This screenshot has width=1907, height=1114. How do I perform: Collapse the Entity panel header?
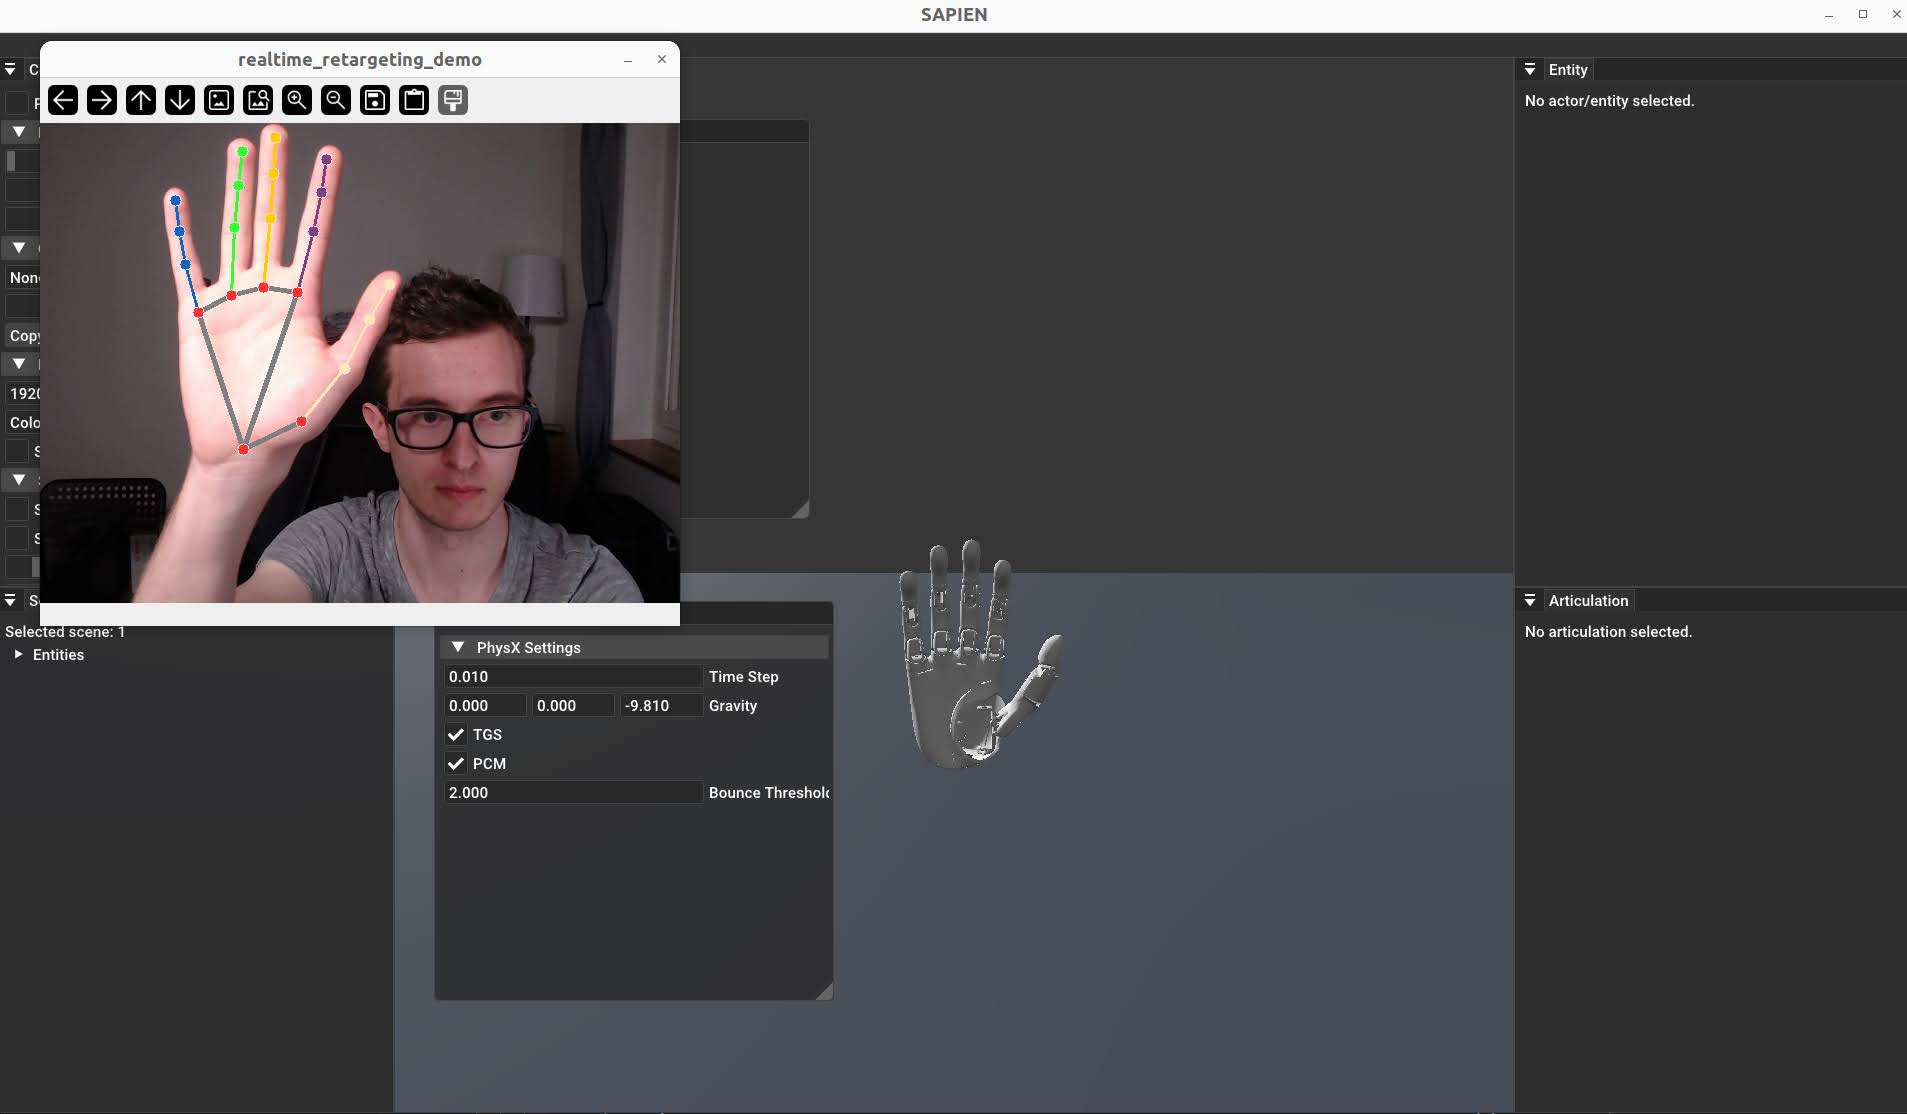tap(1530, 69)
